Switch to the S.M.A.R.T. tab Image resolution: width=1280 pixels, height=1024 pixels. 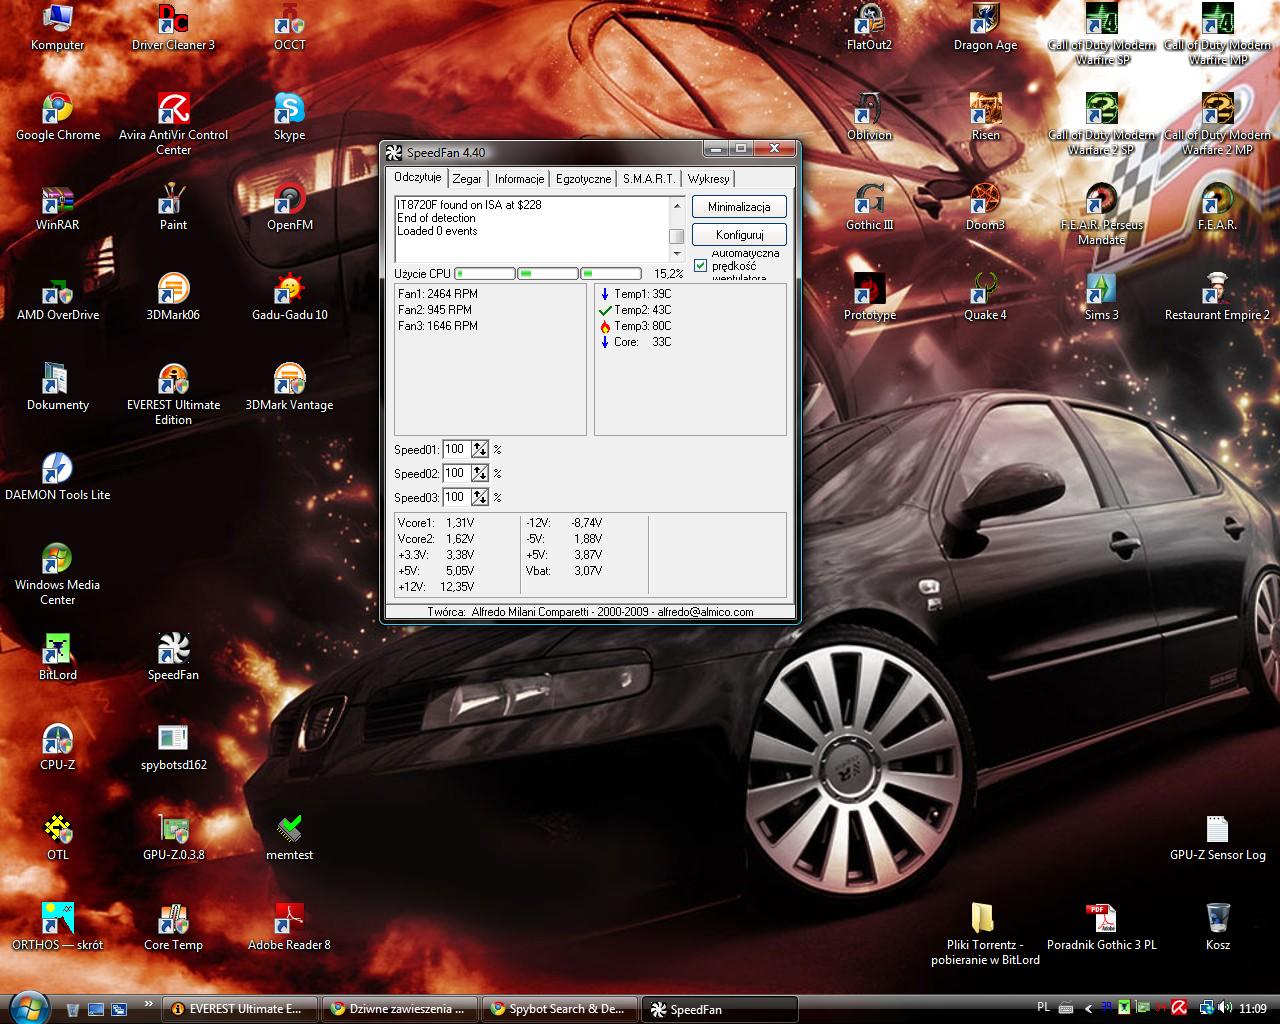tap(649, 179)
